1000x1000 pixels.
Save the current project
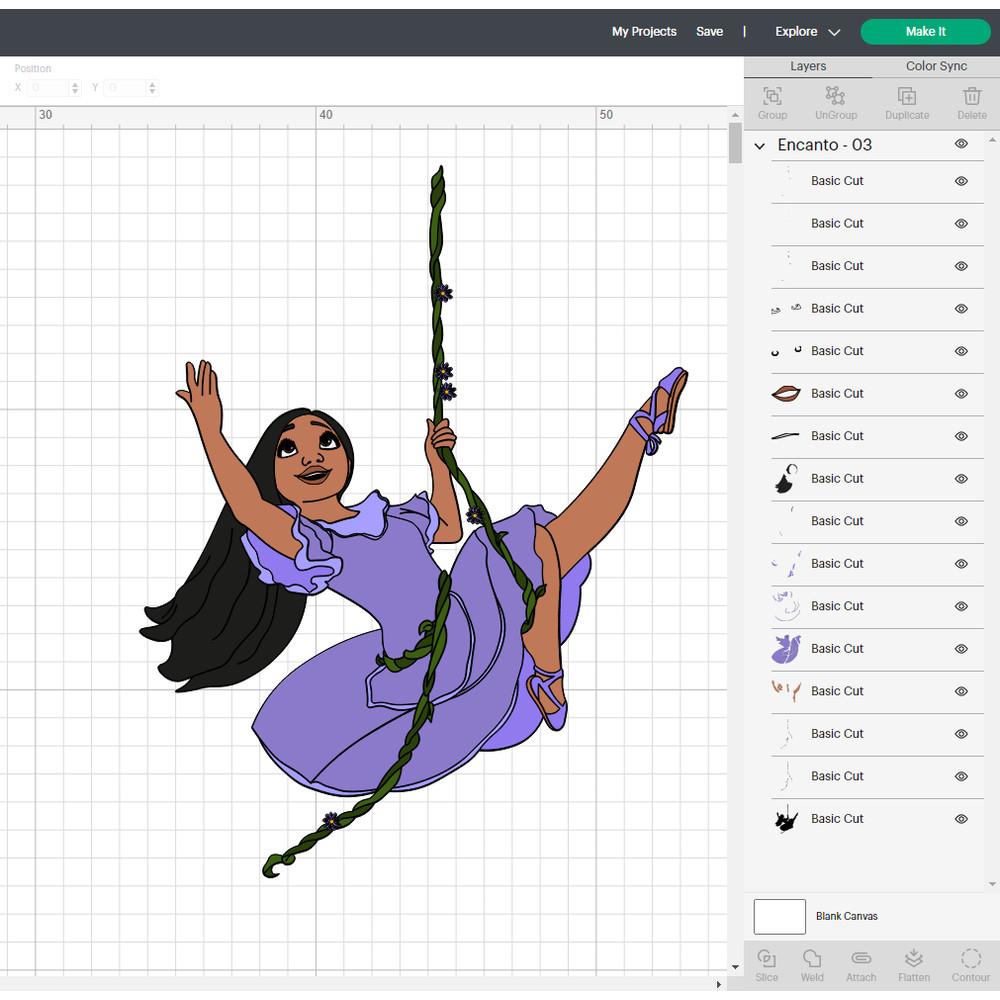[710, 31]
